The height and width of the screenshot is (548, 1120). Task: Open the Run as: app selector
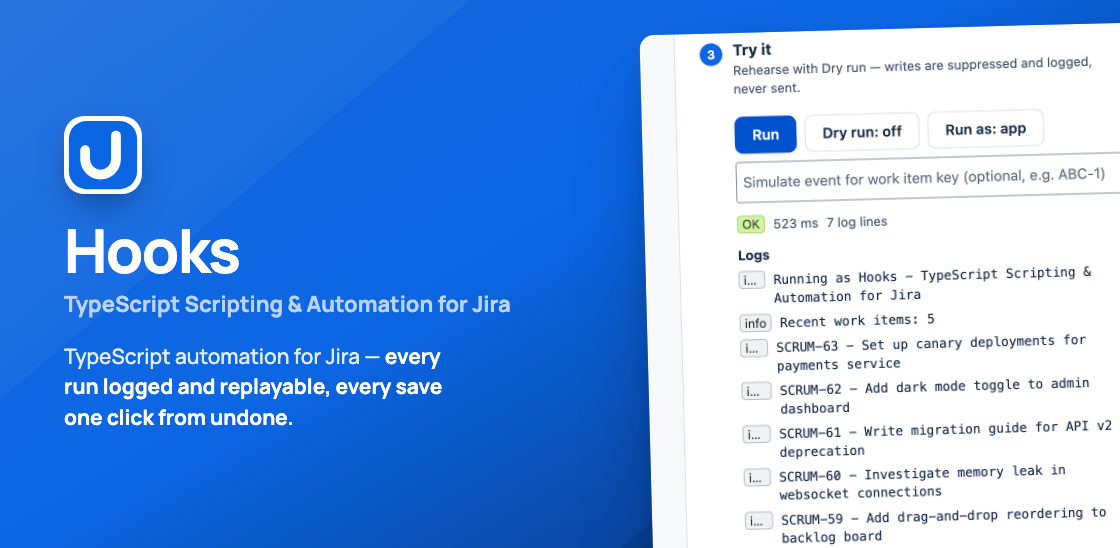(x=986, y=129)
